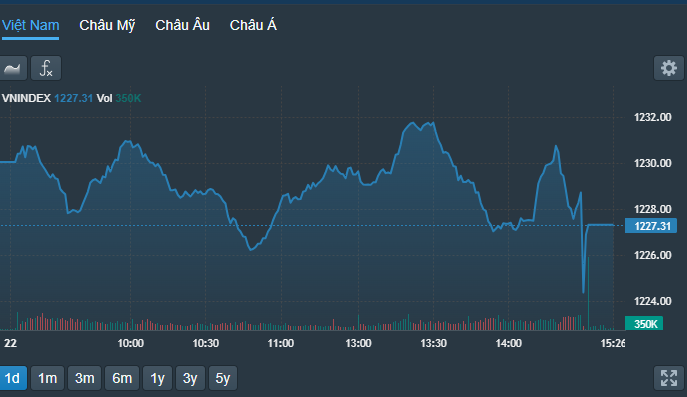687x397 pixels.
Task: Click the tall green volume spike bar
Action: coord(588,294)
